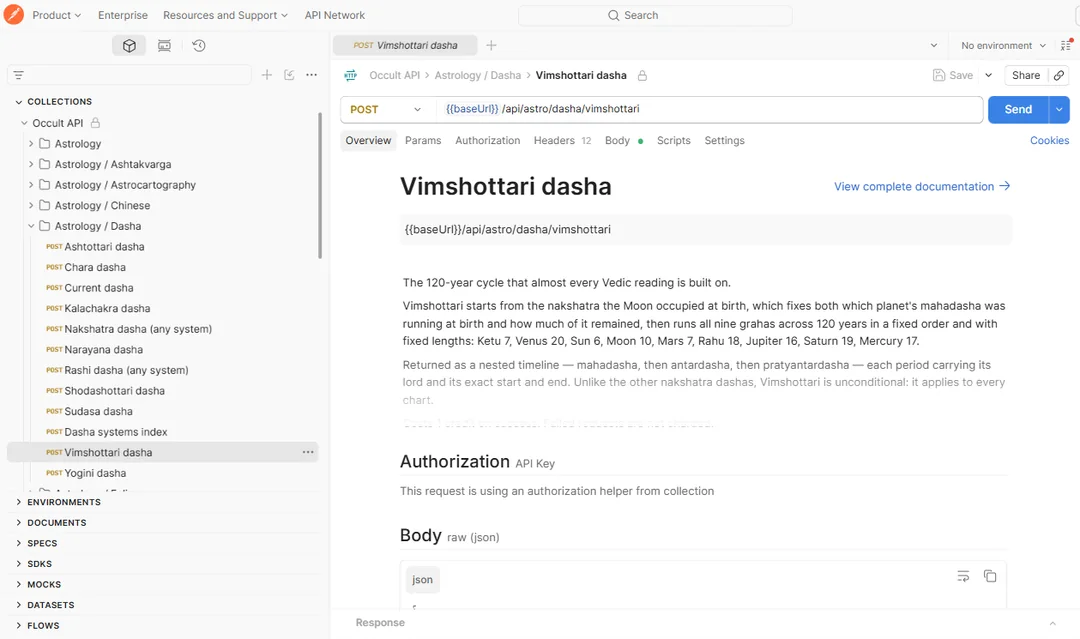Switch to the Scripts tab
1080x639 pixels.
(x=674, y=140)
